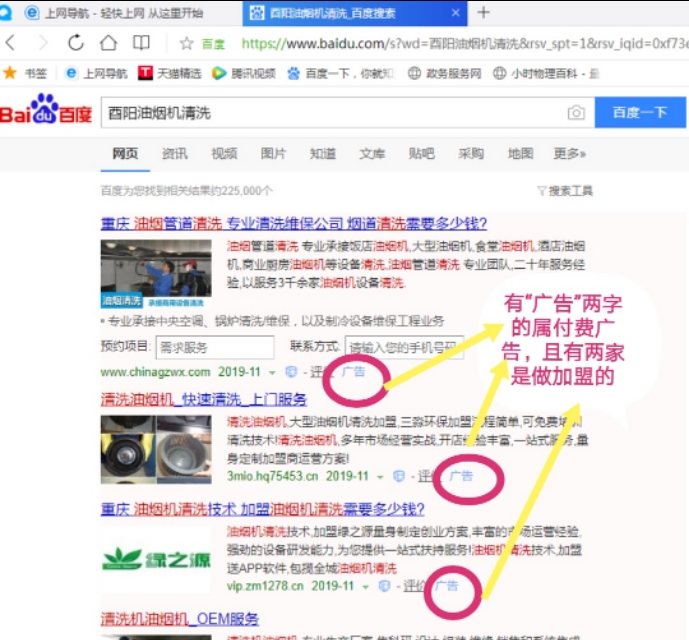Close the 酉阳油烟机清洗 Baidu search tab

456,13
